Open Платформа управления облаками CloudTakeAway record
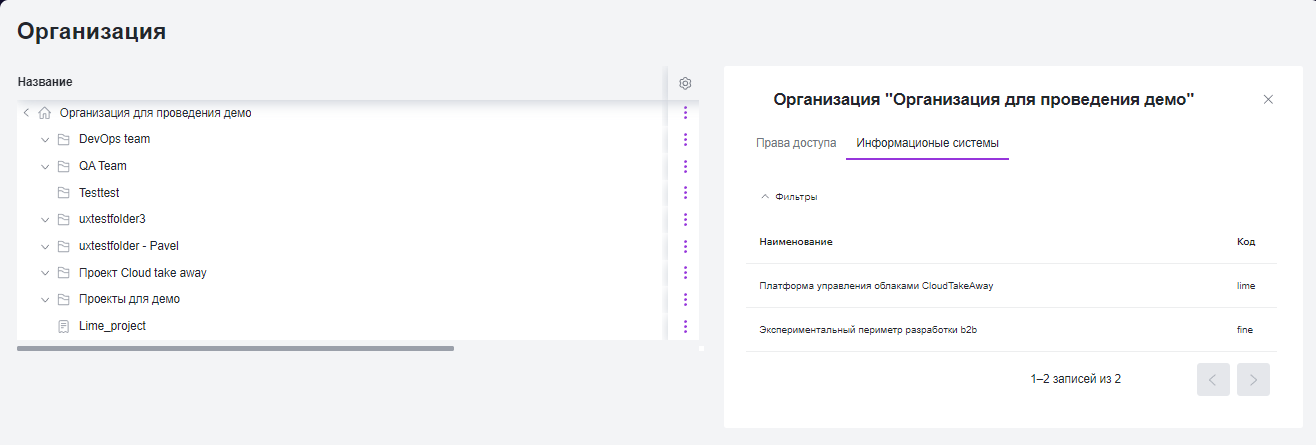 876,286
